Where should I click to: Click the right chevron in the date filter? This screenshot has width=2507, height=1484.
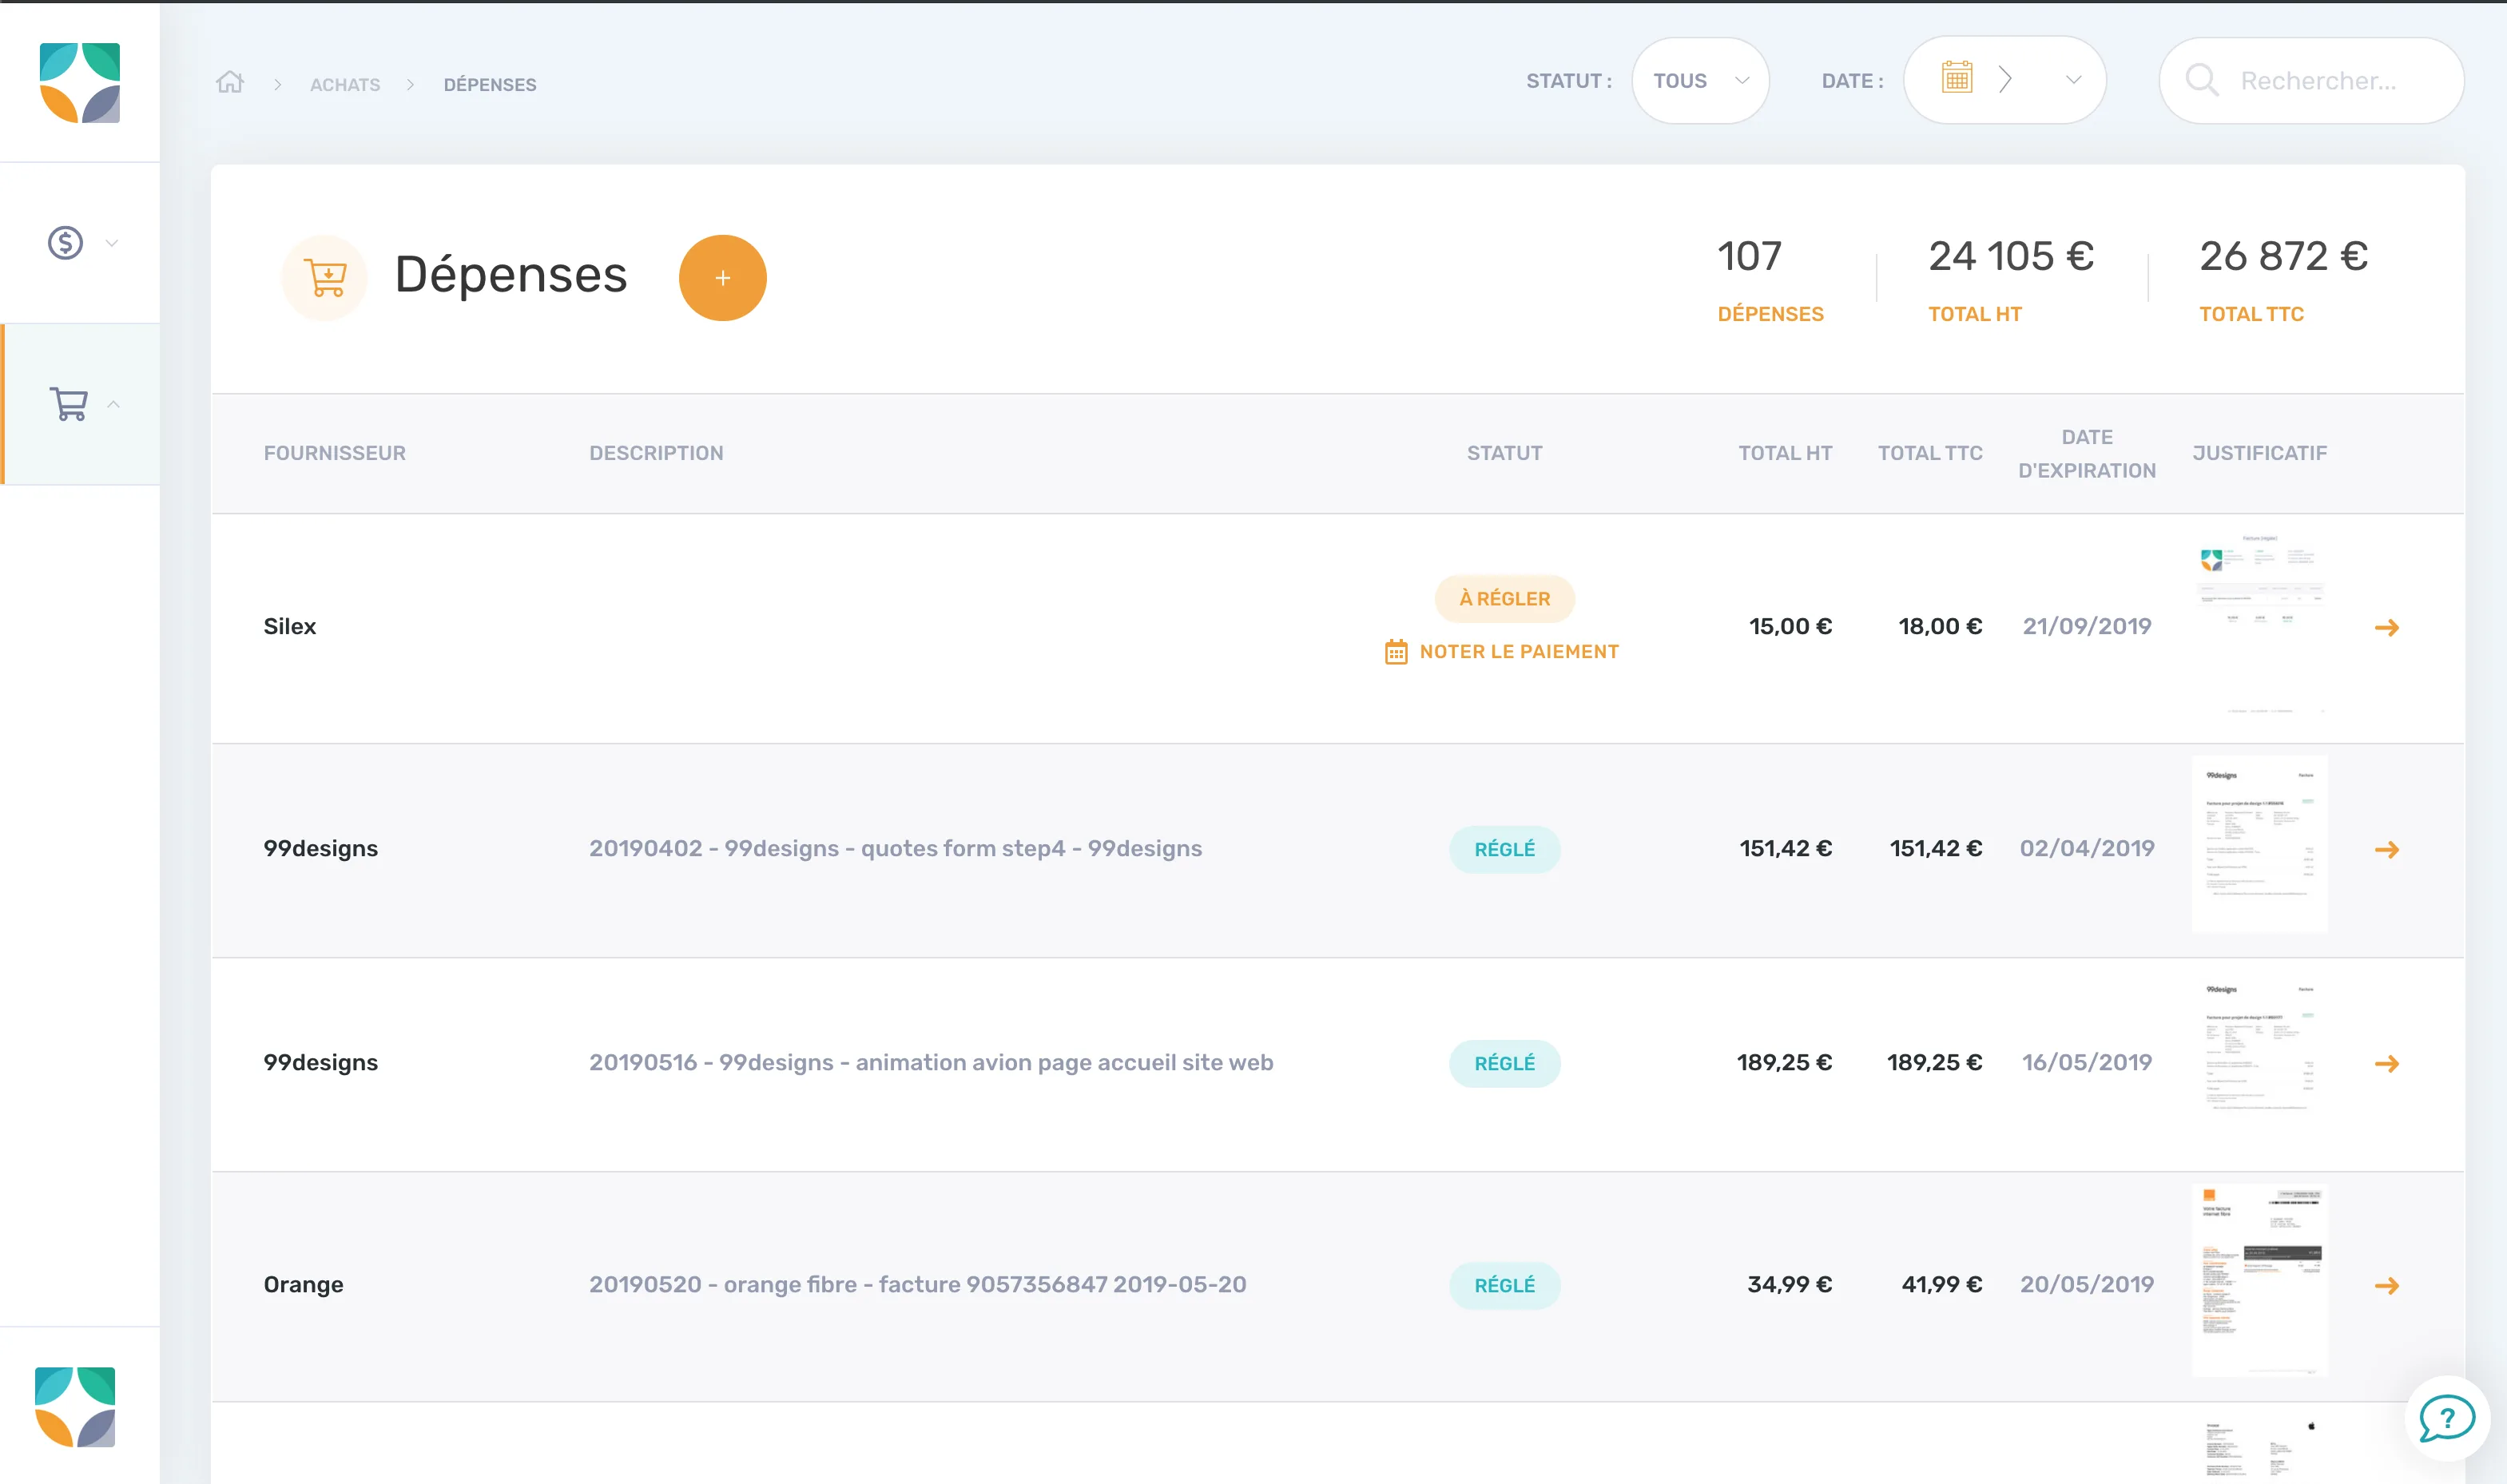(x=2005, y=79)
